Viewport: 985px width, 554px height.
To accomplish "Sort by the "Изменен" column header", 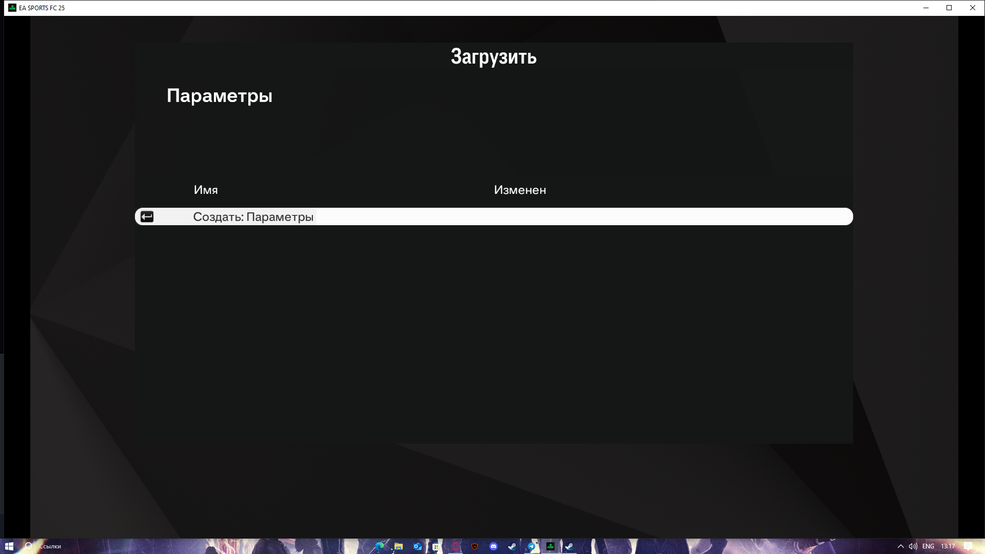I will click(520, 190).
